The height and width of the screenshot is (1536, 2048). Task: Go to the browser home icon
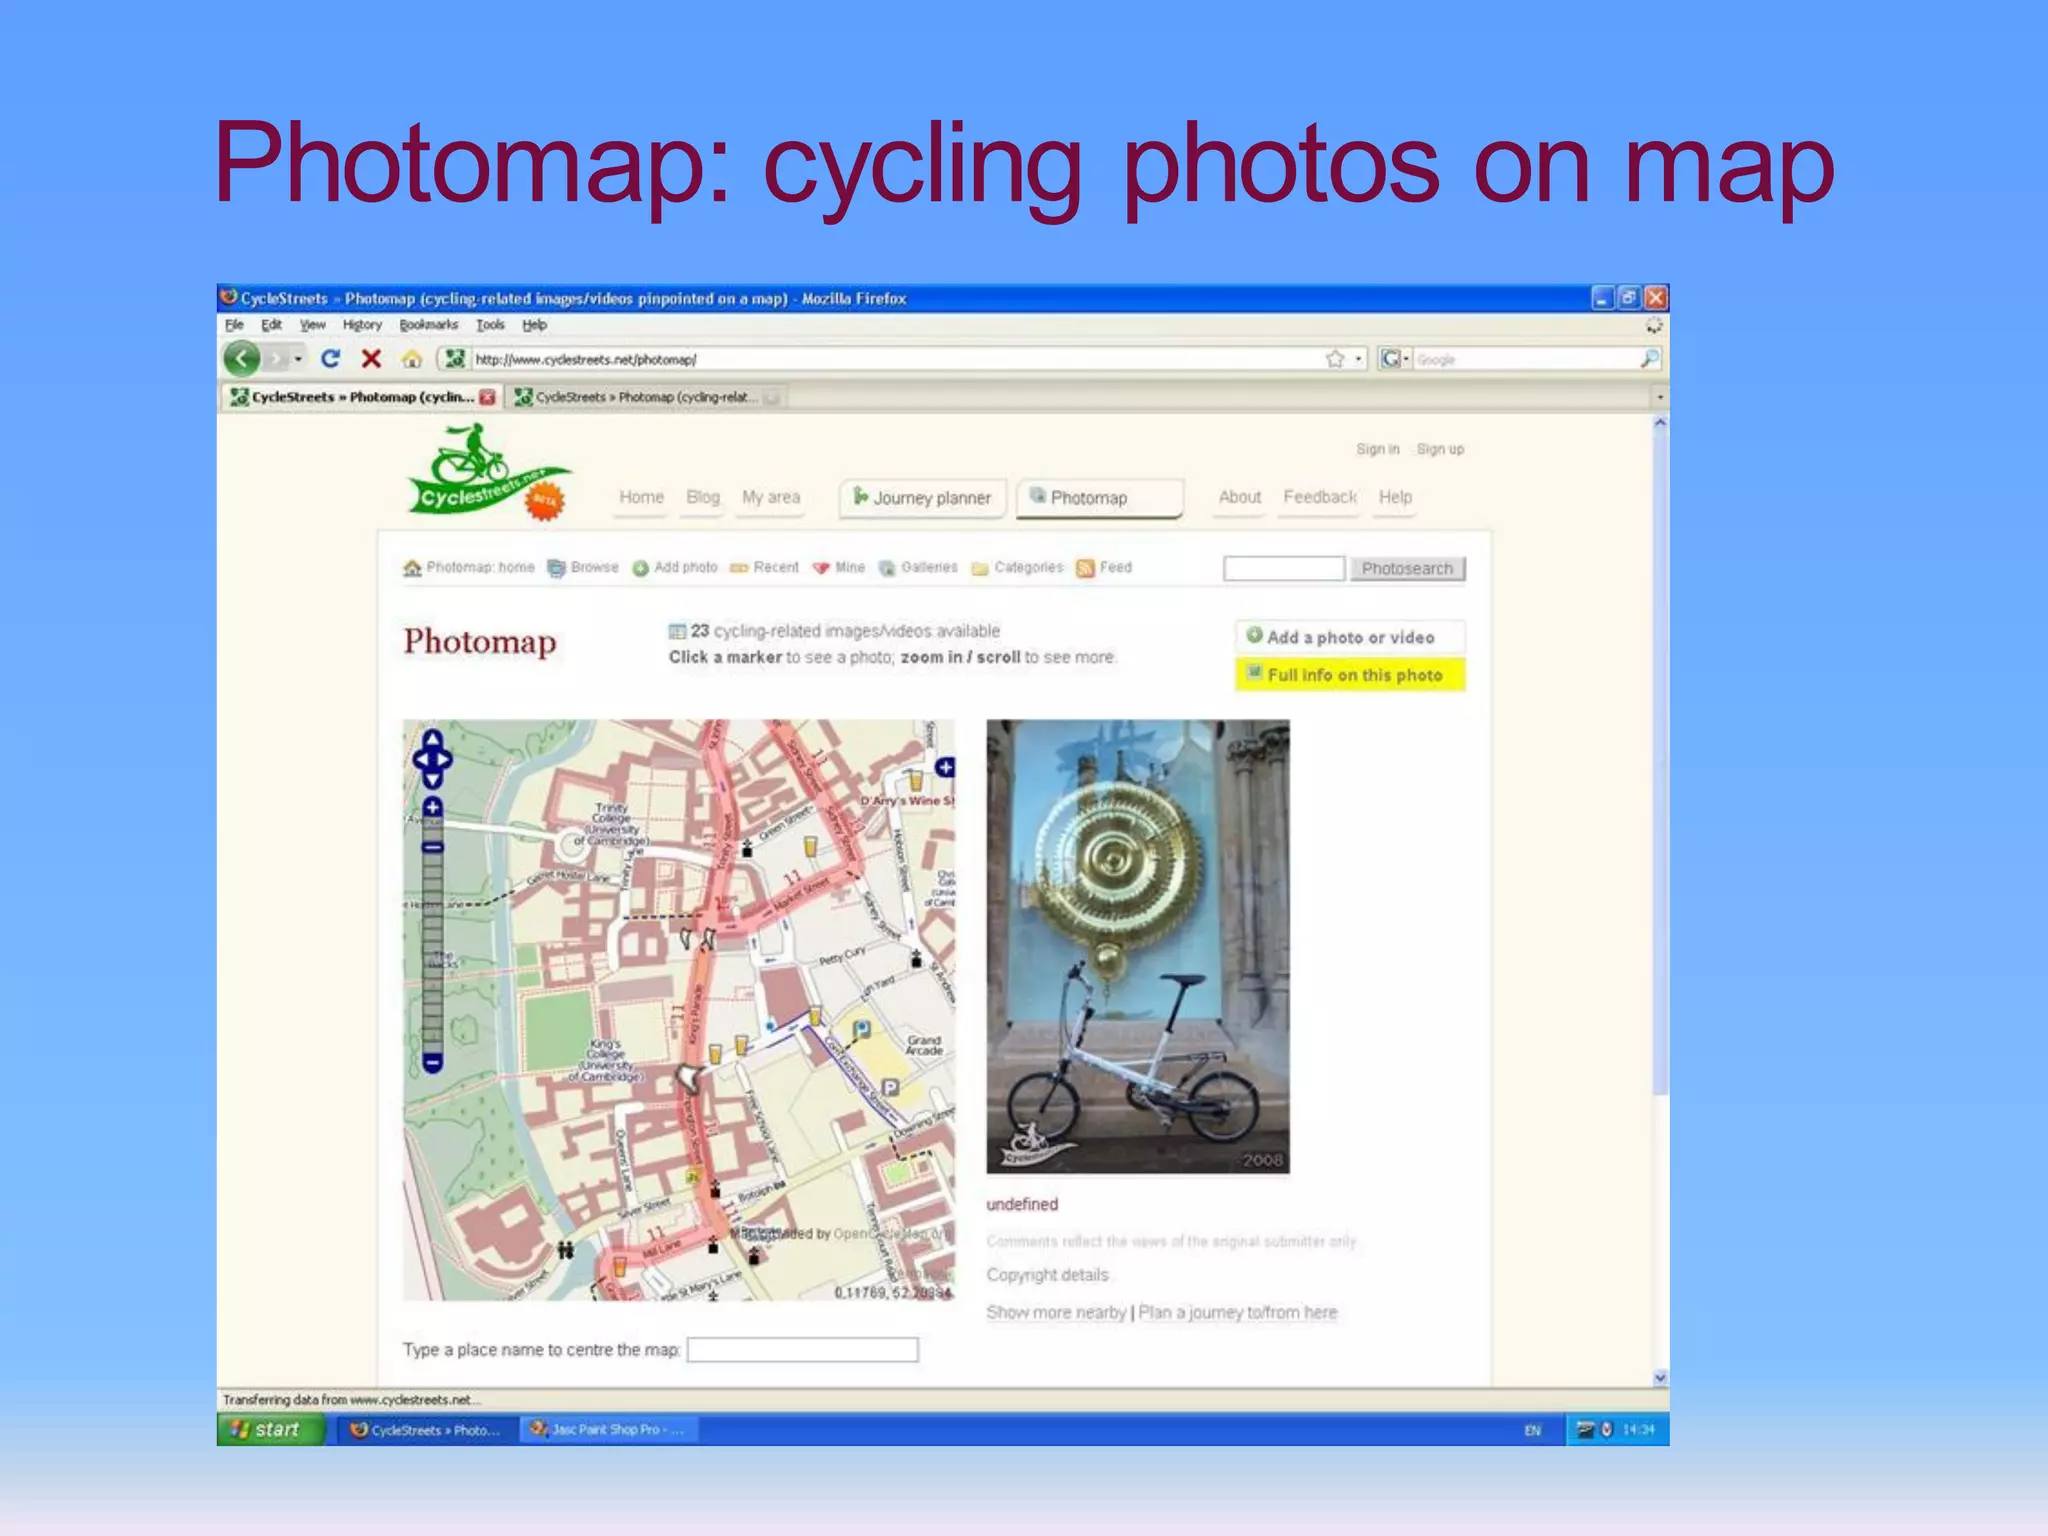pyautogui.click(x=412, y=359)
